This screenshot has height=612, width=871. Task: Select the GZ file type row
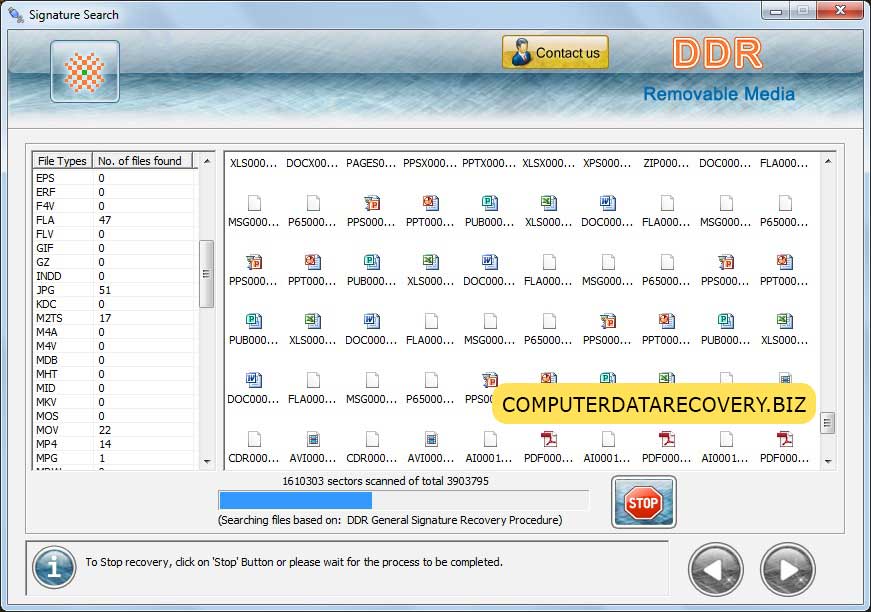pos(114,262)
